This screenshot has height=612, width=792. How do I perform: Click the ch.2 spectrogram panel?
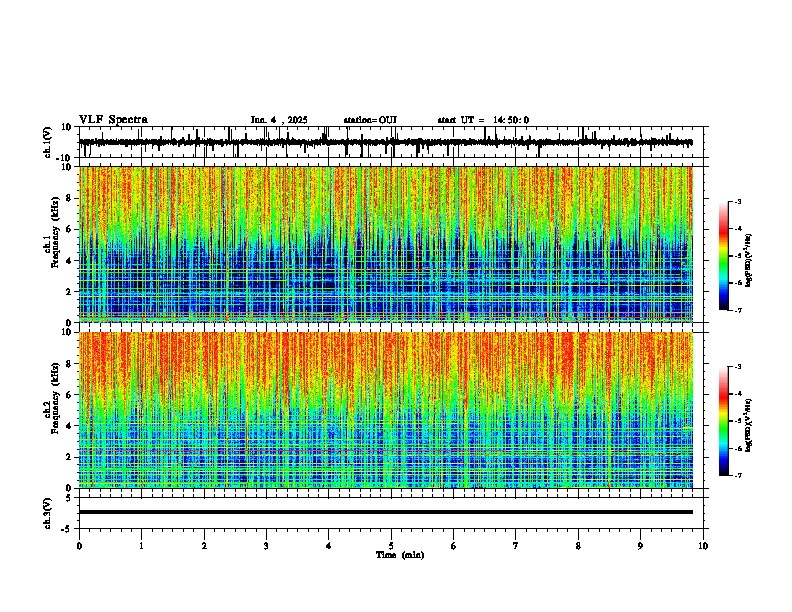(x=386, y=410)
